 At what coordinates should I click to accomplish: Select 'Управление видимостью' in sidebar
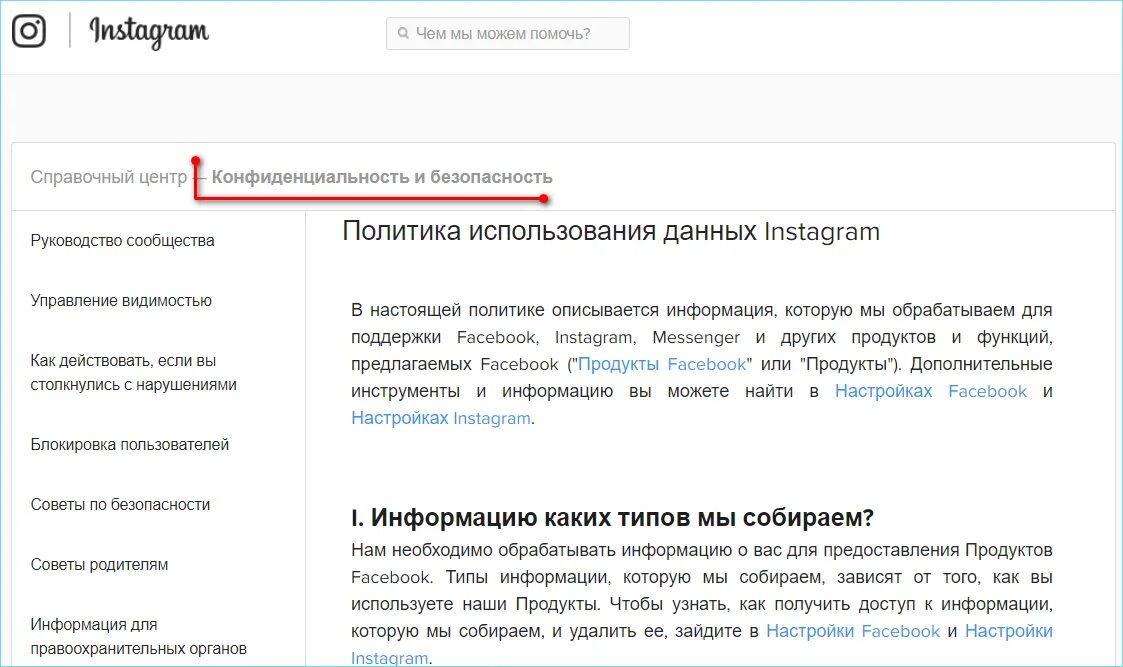[121, 301]
